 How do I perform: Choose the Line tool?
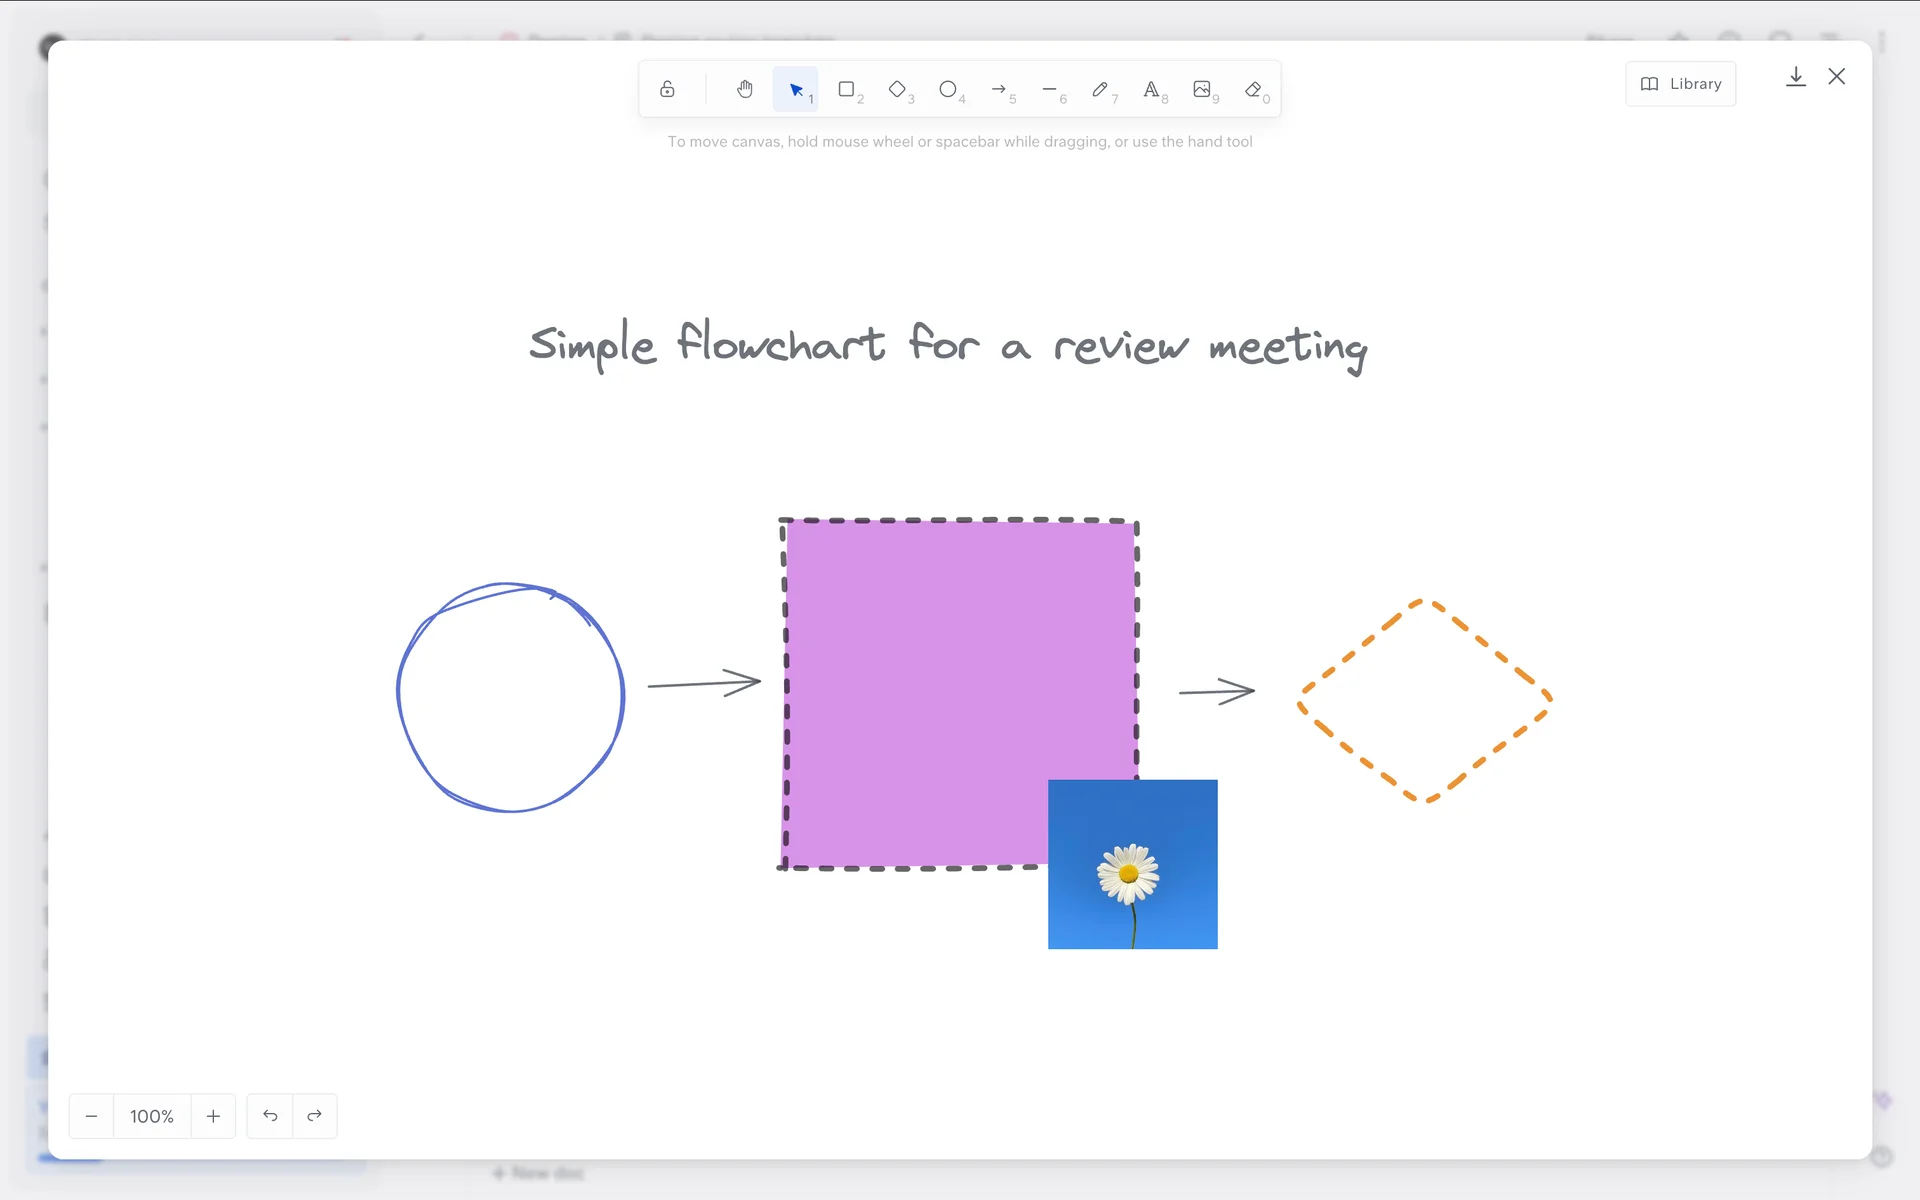(x=1050, y=89)
